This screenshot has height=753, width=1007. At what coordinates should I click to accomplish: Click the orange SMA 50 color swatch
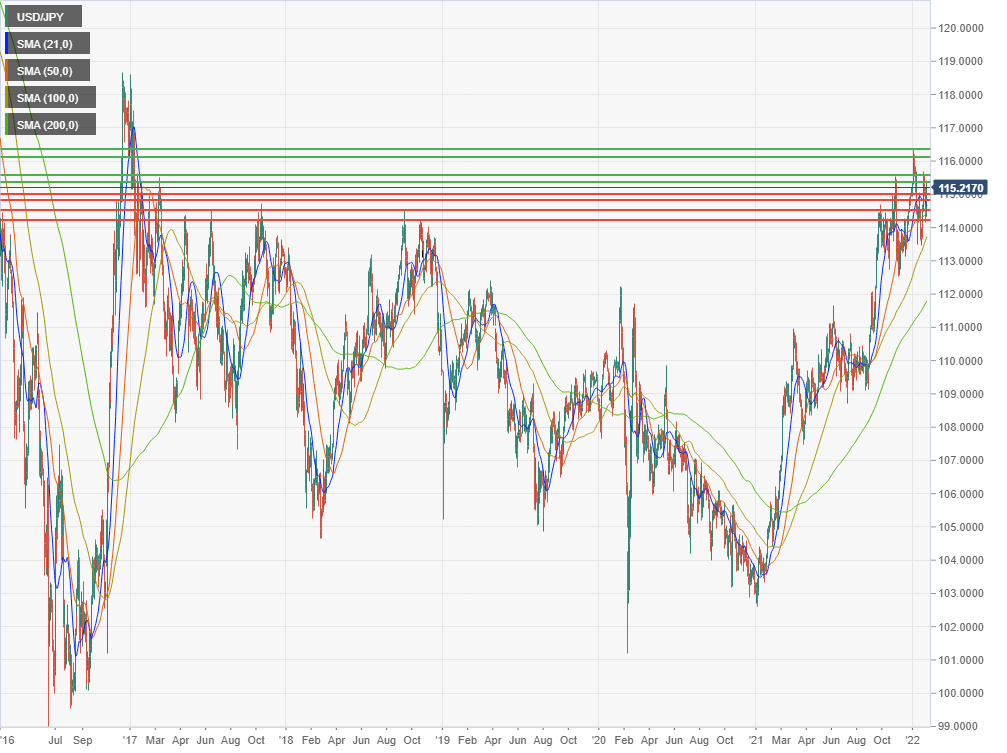pos(7,71)
